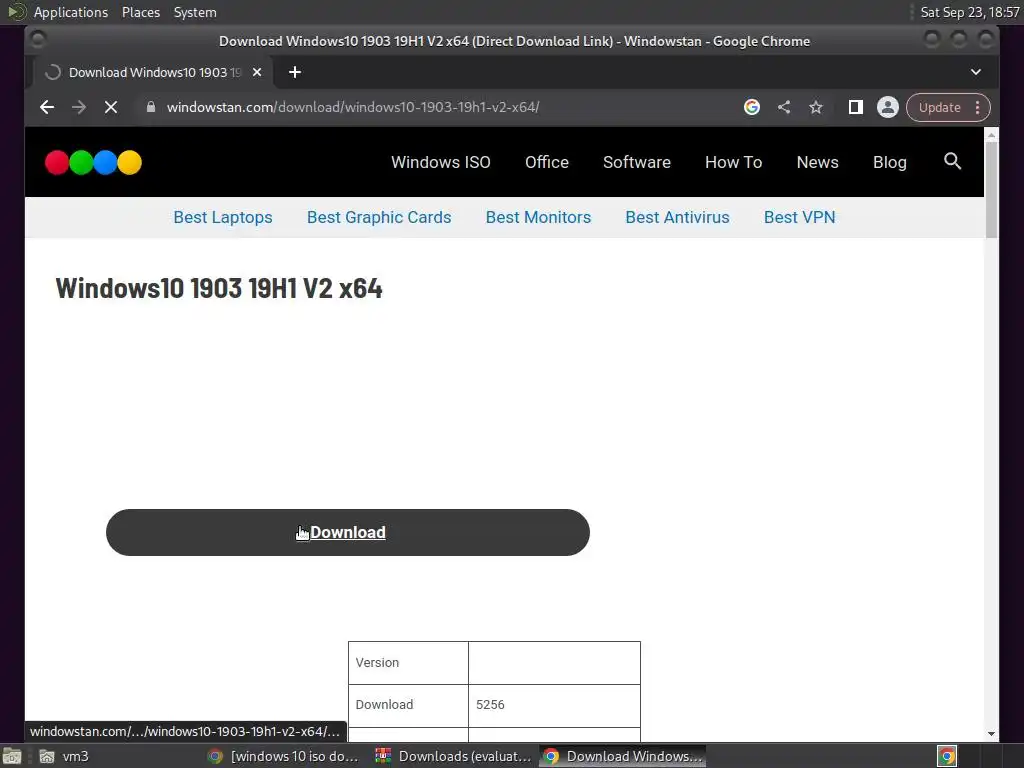
Task: Switch to windows 10 iso Chrome taskbar window
Action: (284, 756)
